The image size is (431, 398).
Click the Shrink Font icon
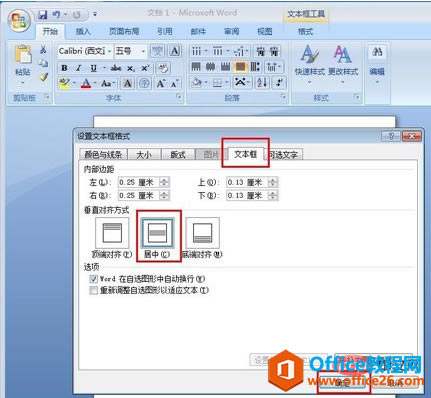point(175,84)
